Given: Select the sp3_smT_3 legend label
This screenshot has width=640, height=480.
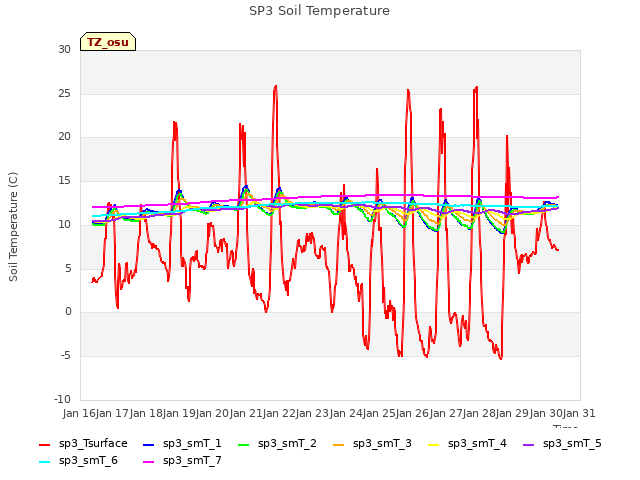Looking at the screenshot, I should [x=382, y=444].
